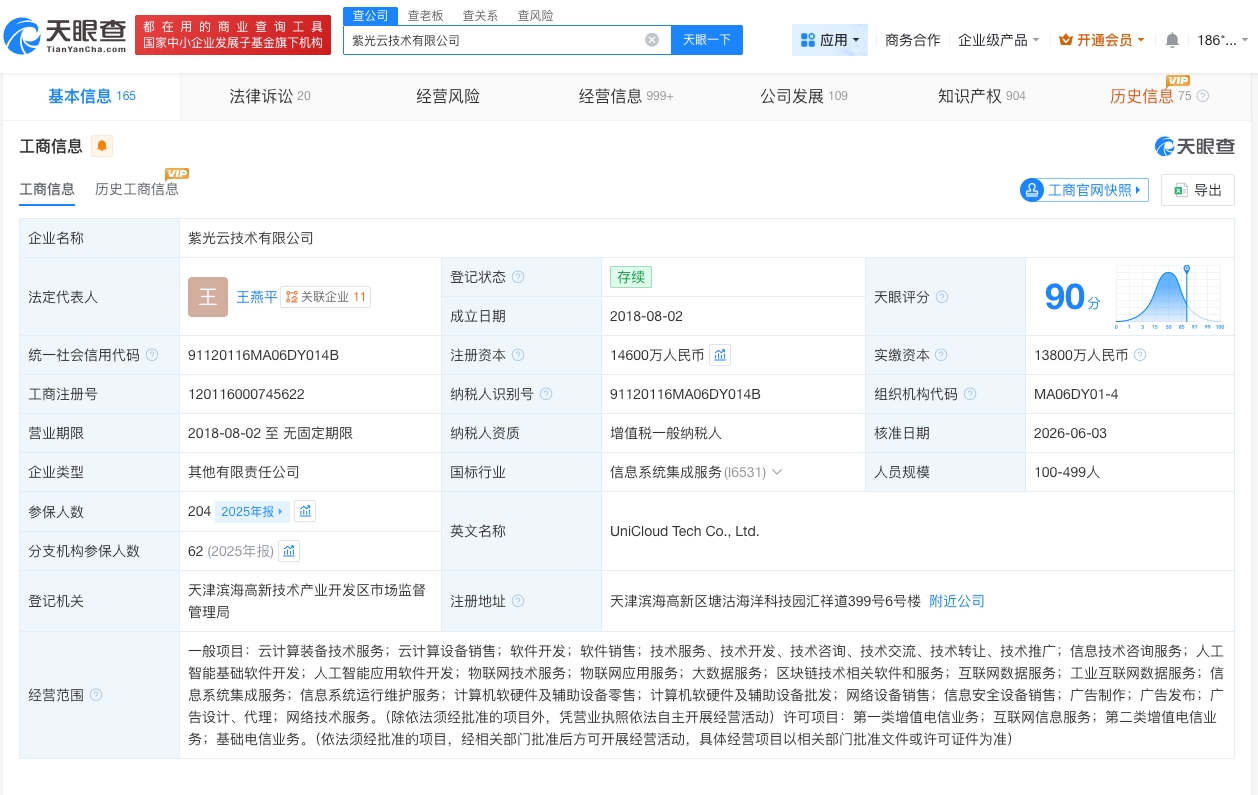This screenshot has width=1258, height=795.
Task: Open the 历史信息 VIP tab
Action: [1142, 96]
